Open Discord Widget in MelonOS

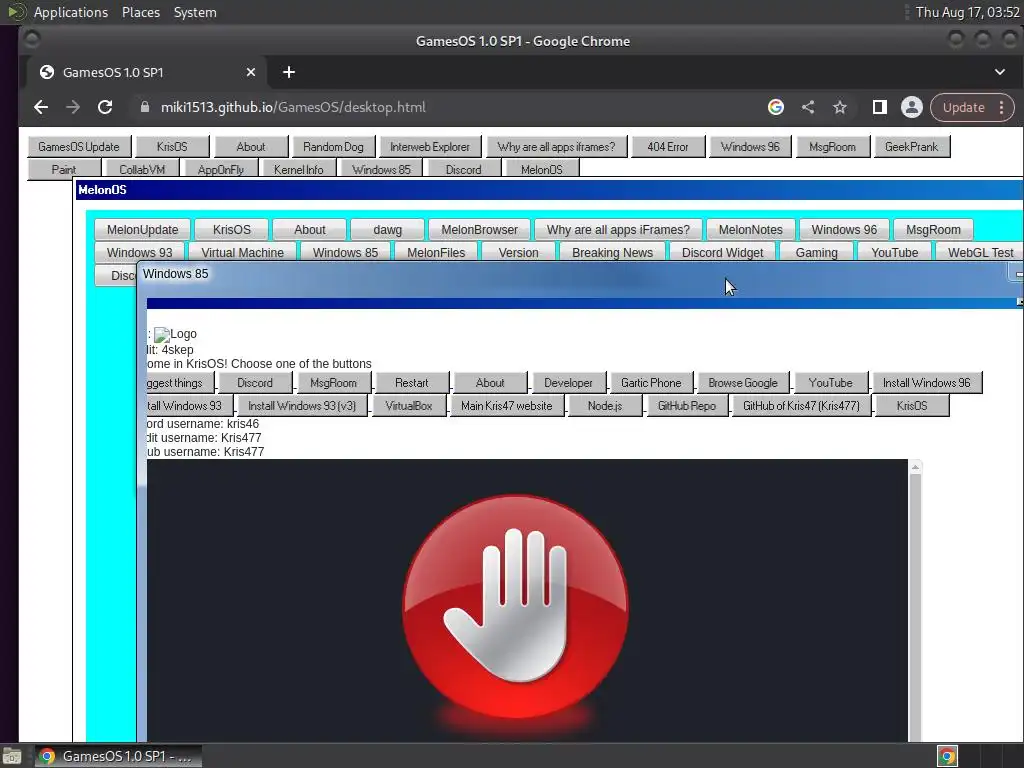click(722, 253)
